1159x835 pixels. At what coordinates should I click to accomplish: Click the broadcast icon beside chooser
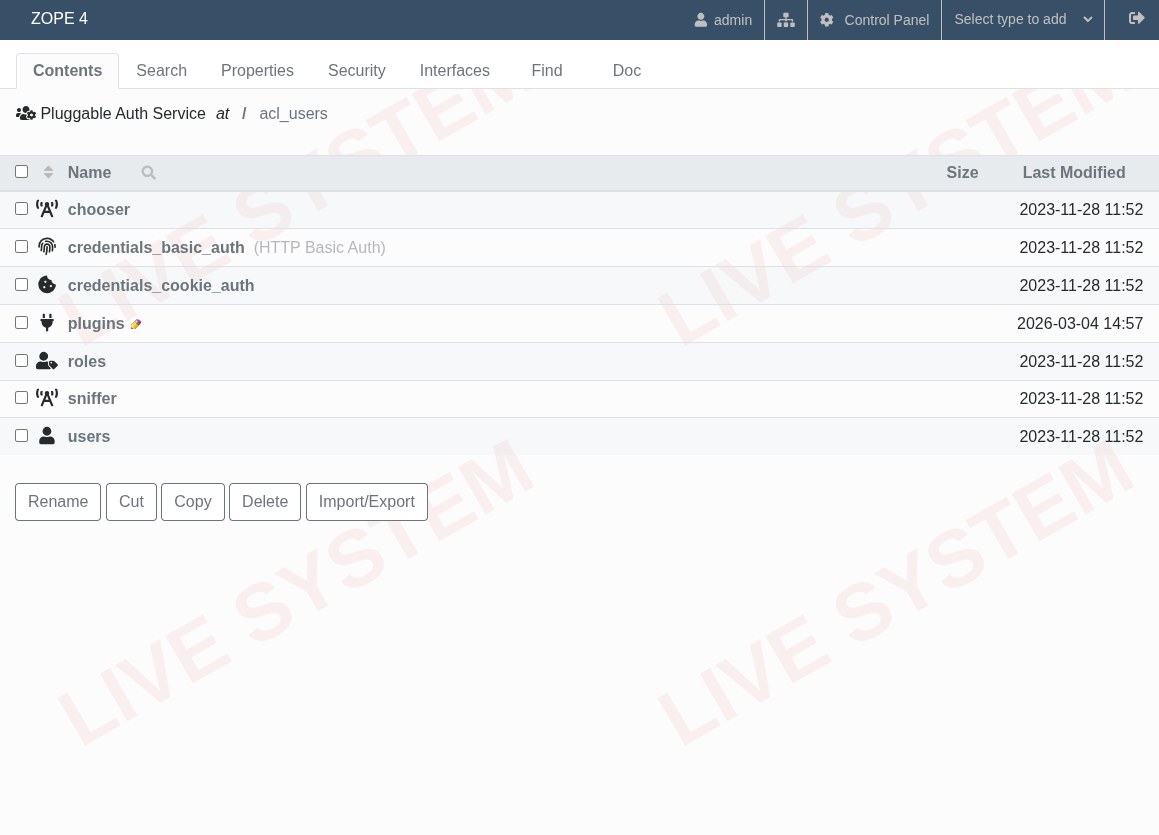pos(47,209)
